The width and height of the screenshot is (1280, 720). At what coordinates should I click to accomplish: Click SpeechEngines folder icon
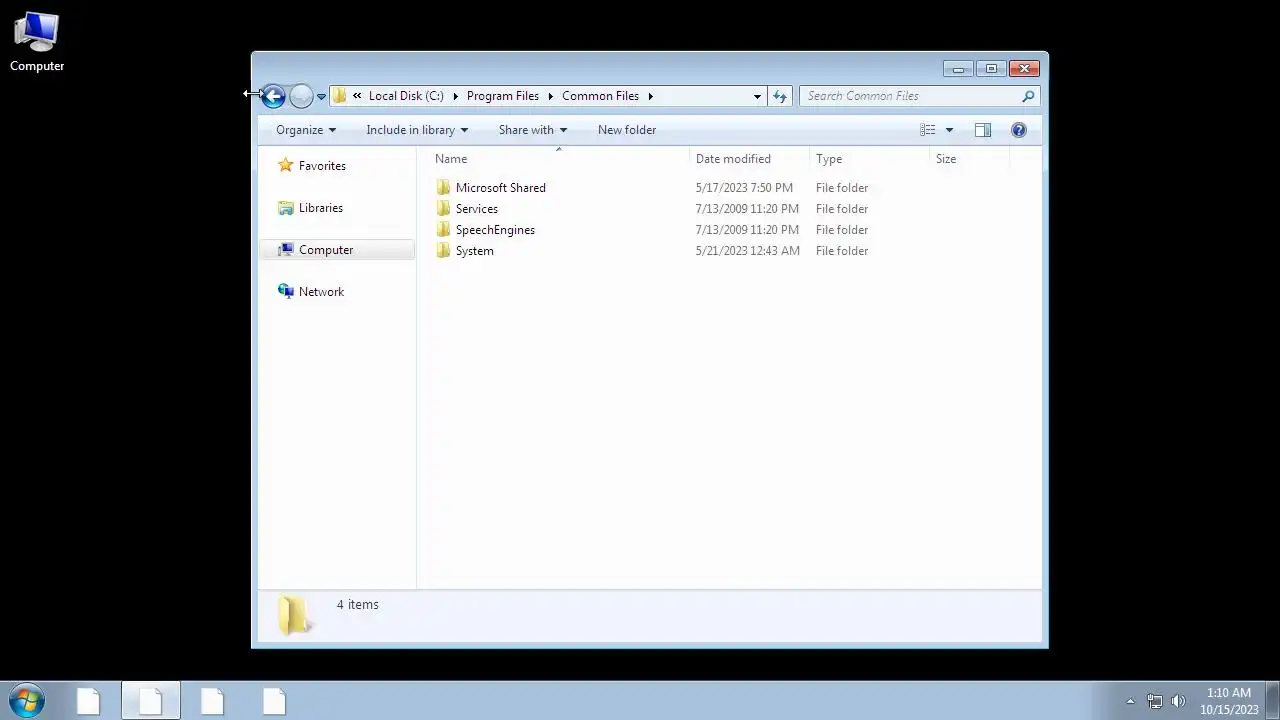coord(444,230)
